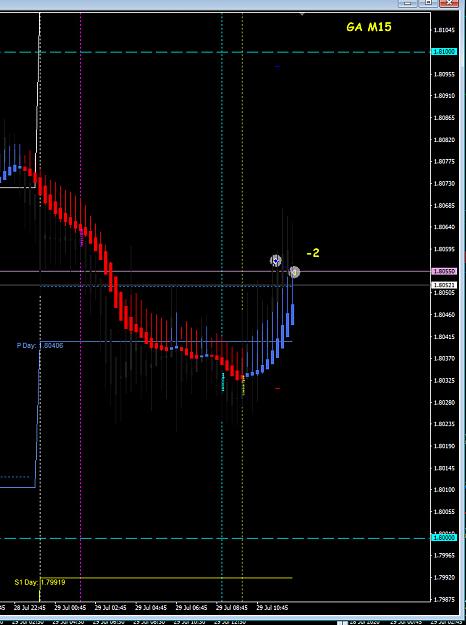Select the P Day: 1.80406 pivot label
The width and height of the screenshot is (466, 625).
tap(40, 346)
